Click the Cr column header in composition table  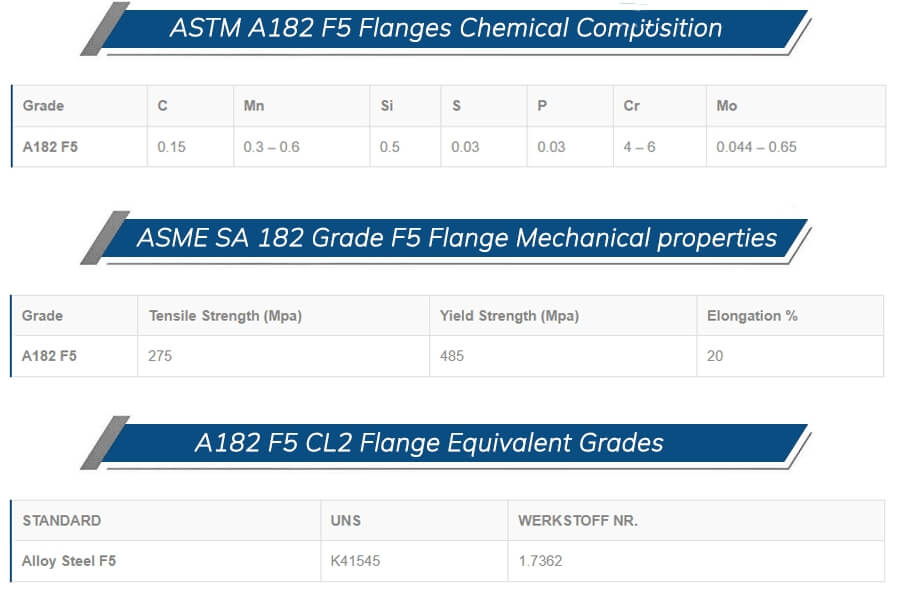(631, 106)
